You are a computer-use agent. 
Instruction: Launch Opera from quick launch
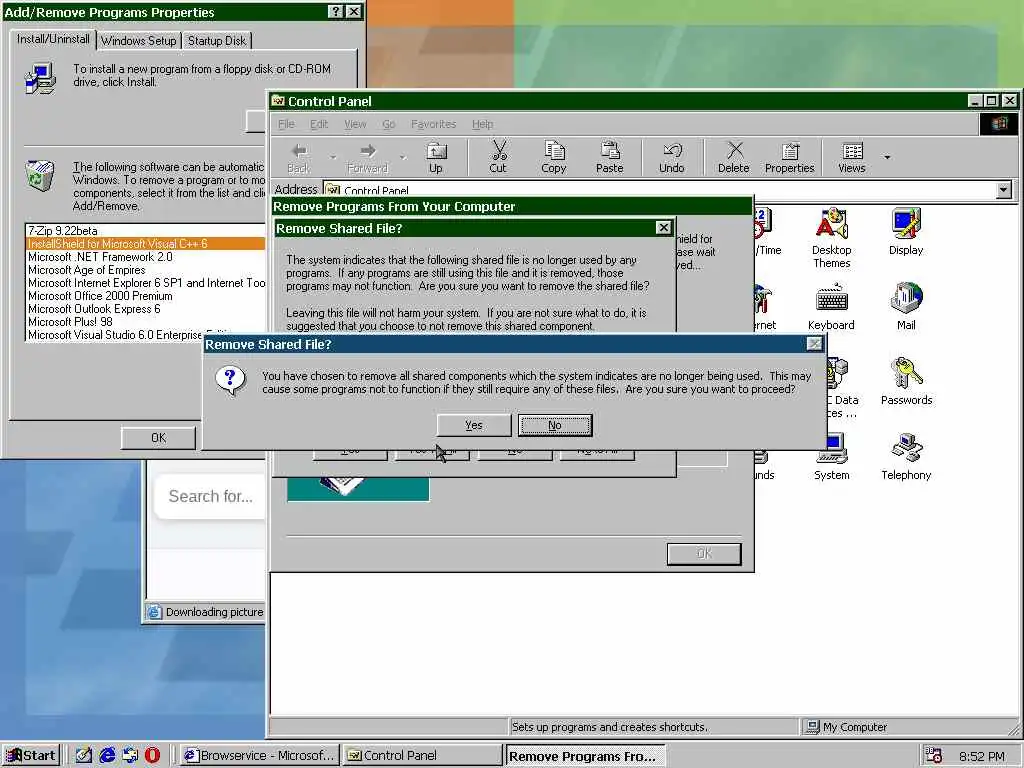pyautogui.click(x=152, y=756)
